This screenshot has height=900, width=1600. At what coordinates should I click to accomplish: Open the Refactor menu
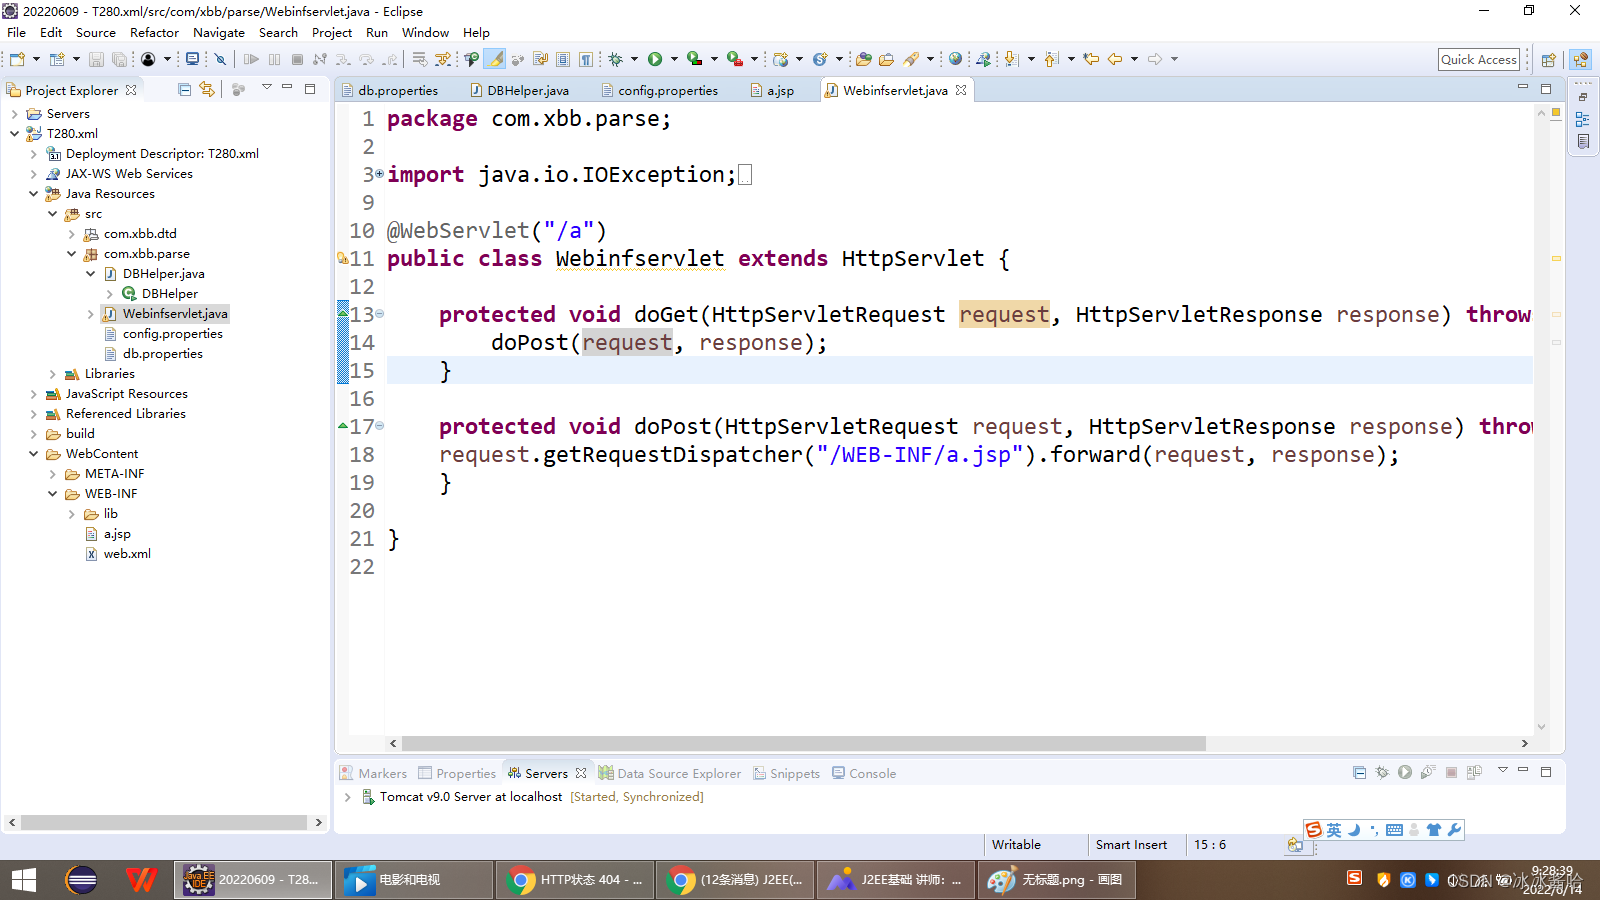(x=154, y=32)
